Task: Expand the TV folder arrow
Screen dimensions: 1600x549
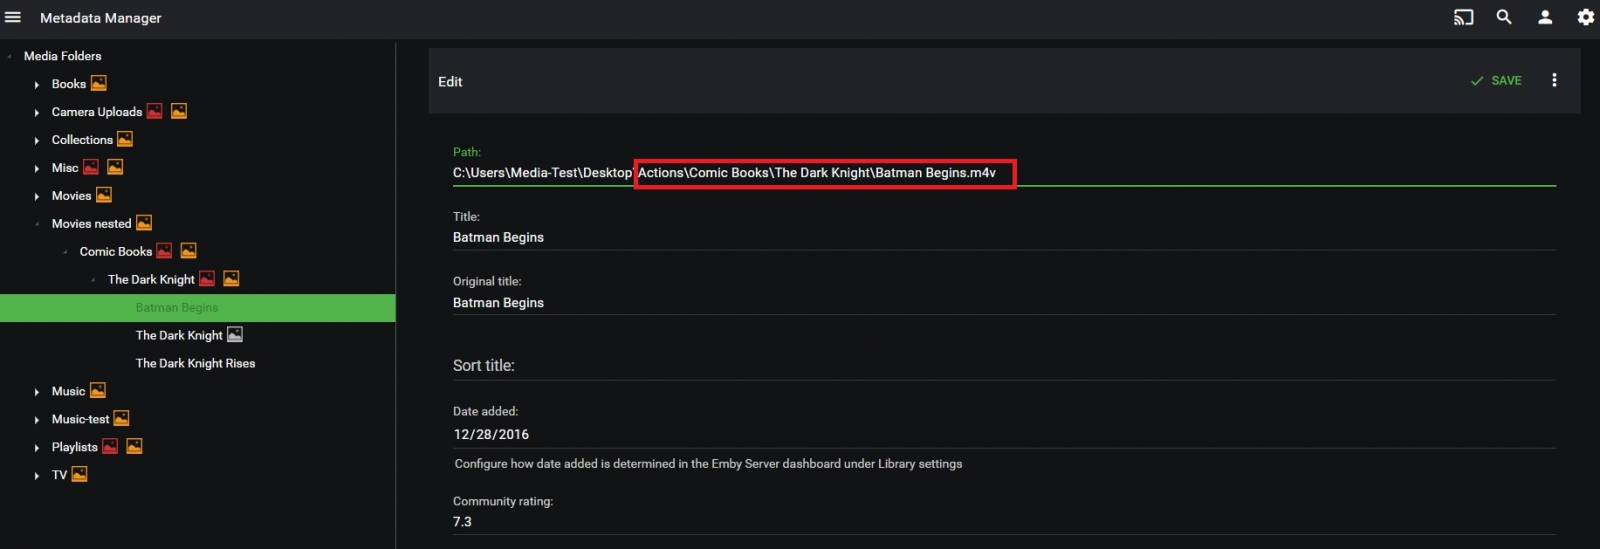Action: pos(37,476)
